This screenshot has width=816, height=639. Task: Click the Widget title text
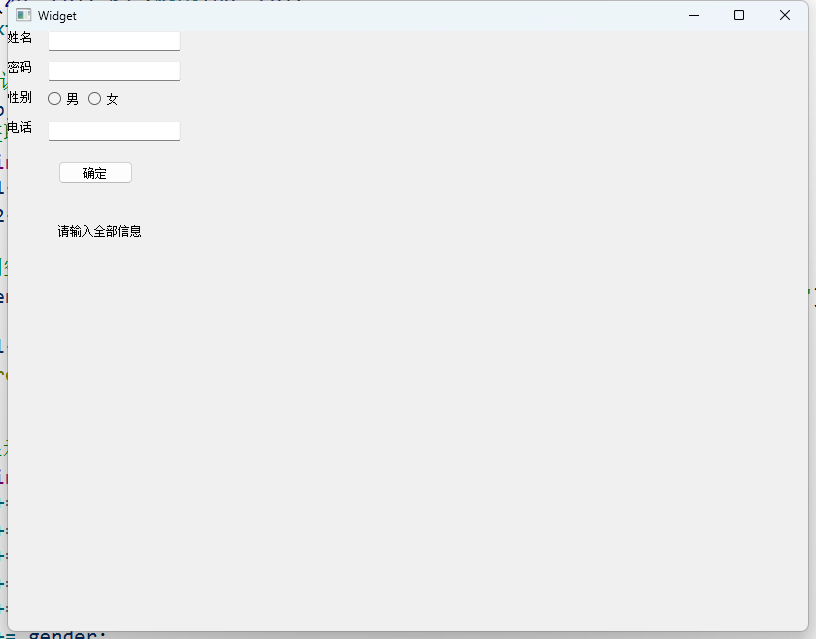[57, 16]
